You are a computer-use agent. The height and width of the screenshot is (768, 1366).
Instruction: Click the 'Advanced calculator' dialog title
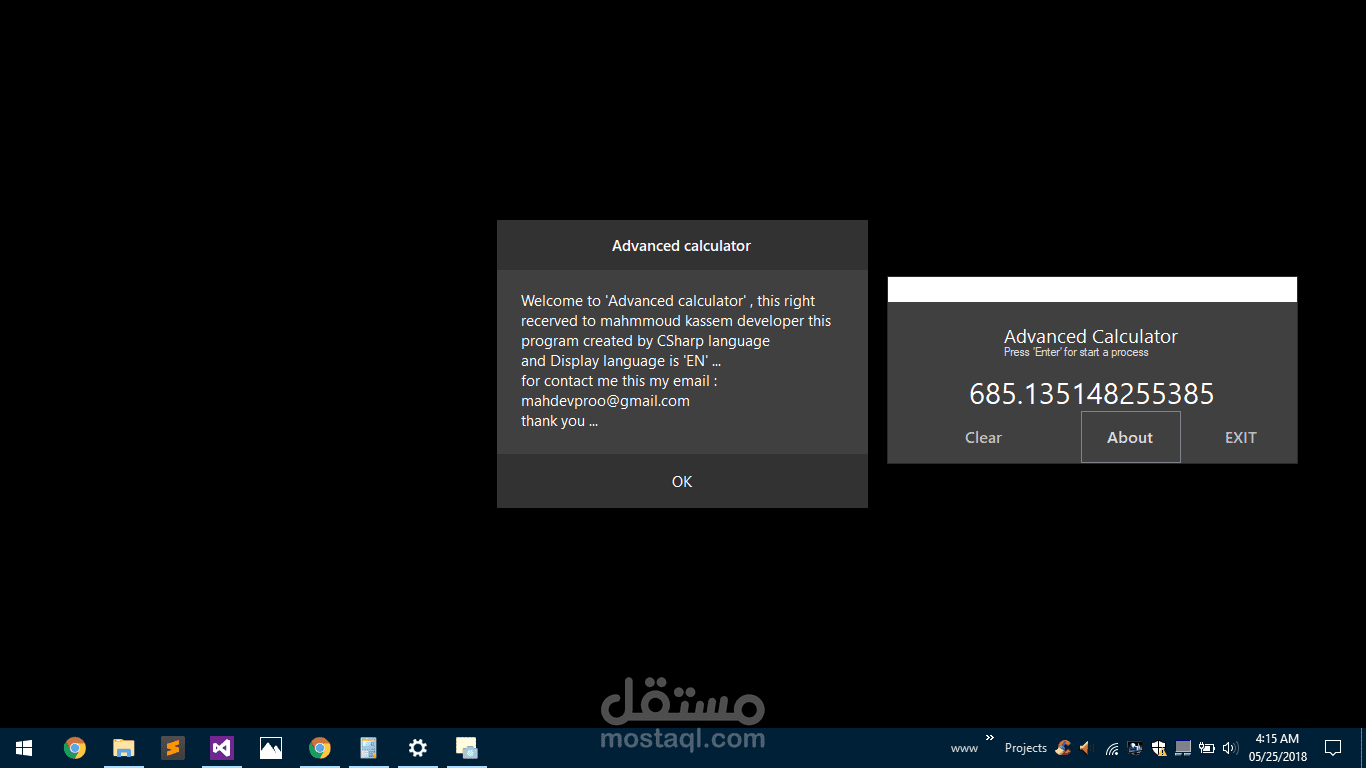[x=681, y=246]
